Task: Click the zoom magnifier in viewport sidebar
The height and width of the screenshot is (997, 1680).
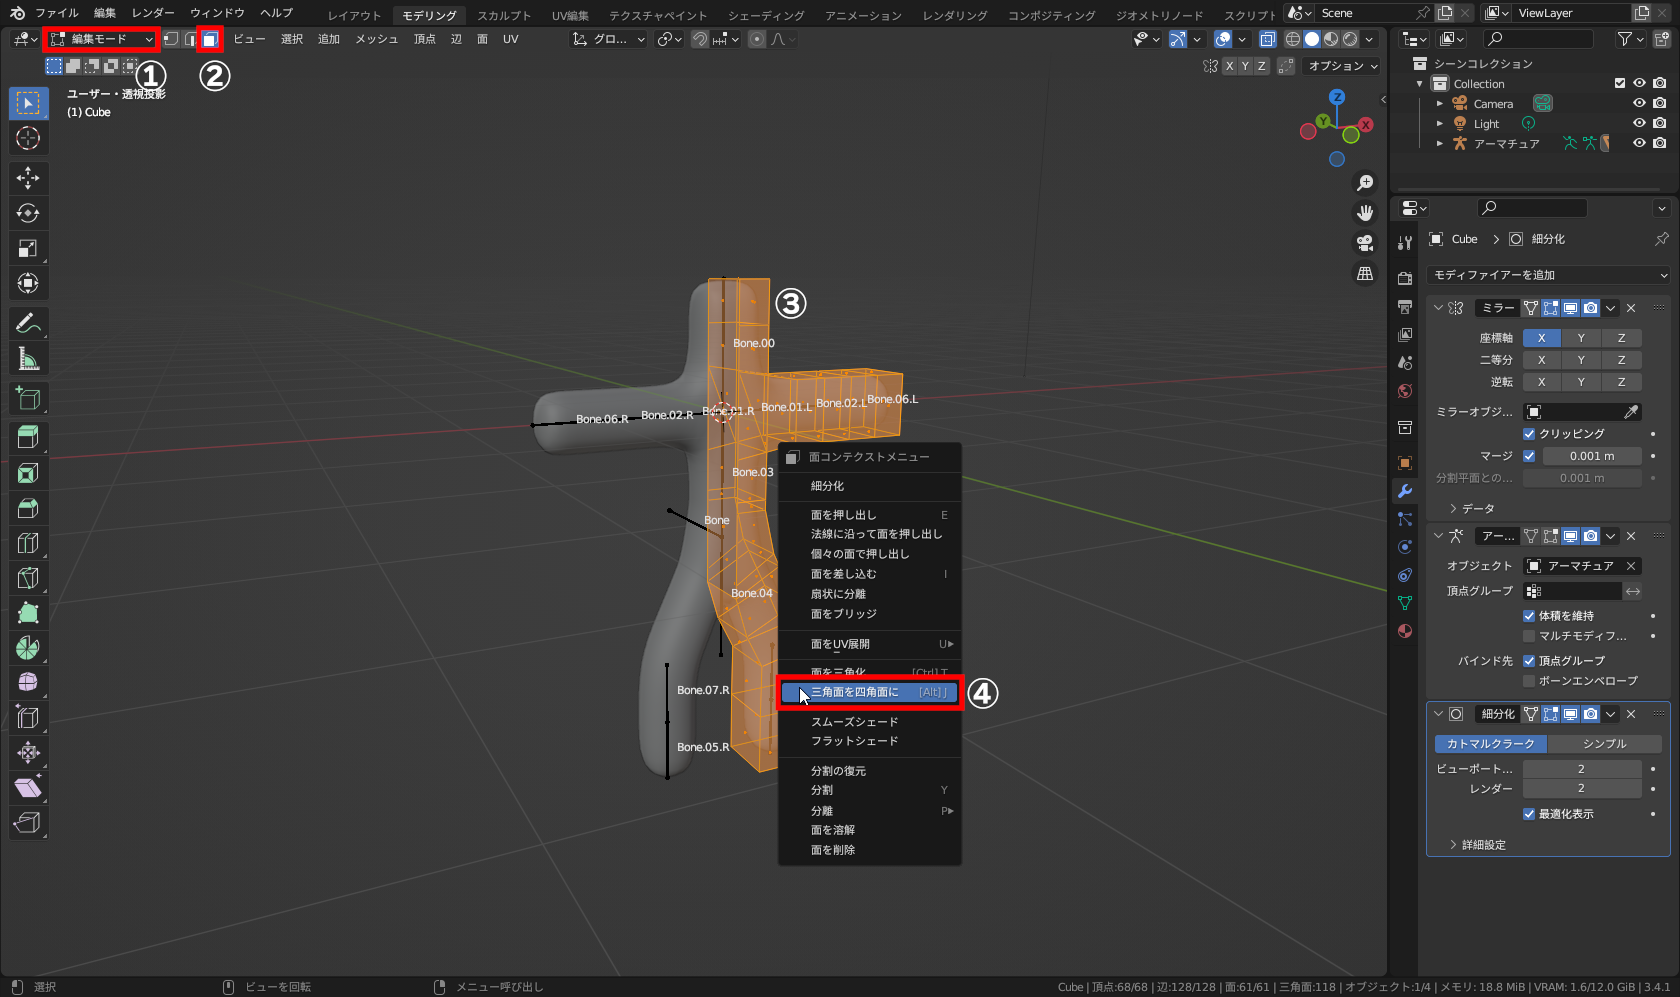Action: click(1364, 182)
